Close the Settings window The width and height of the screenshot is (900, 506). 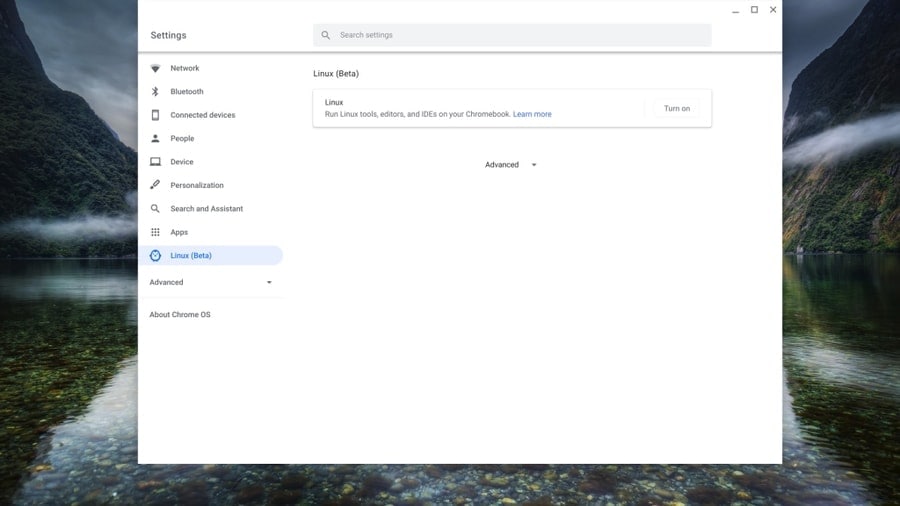pos(773,10)
